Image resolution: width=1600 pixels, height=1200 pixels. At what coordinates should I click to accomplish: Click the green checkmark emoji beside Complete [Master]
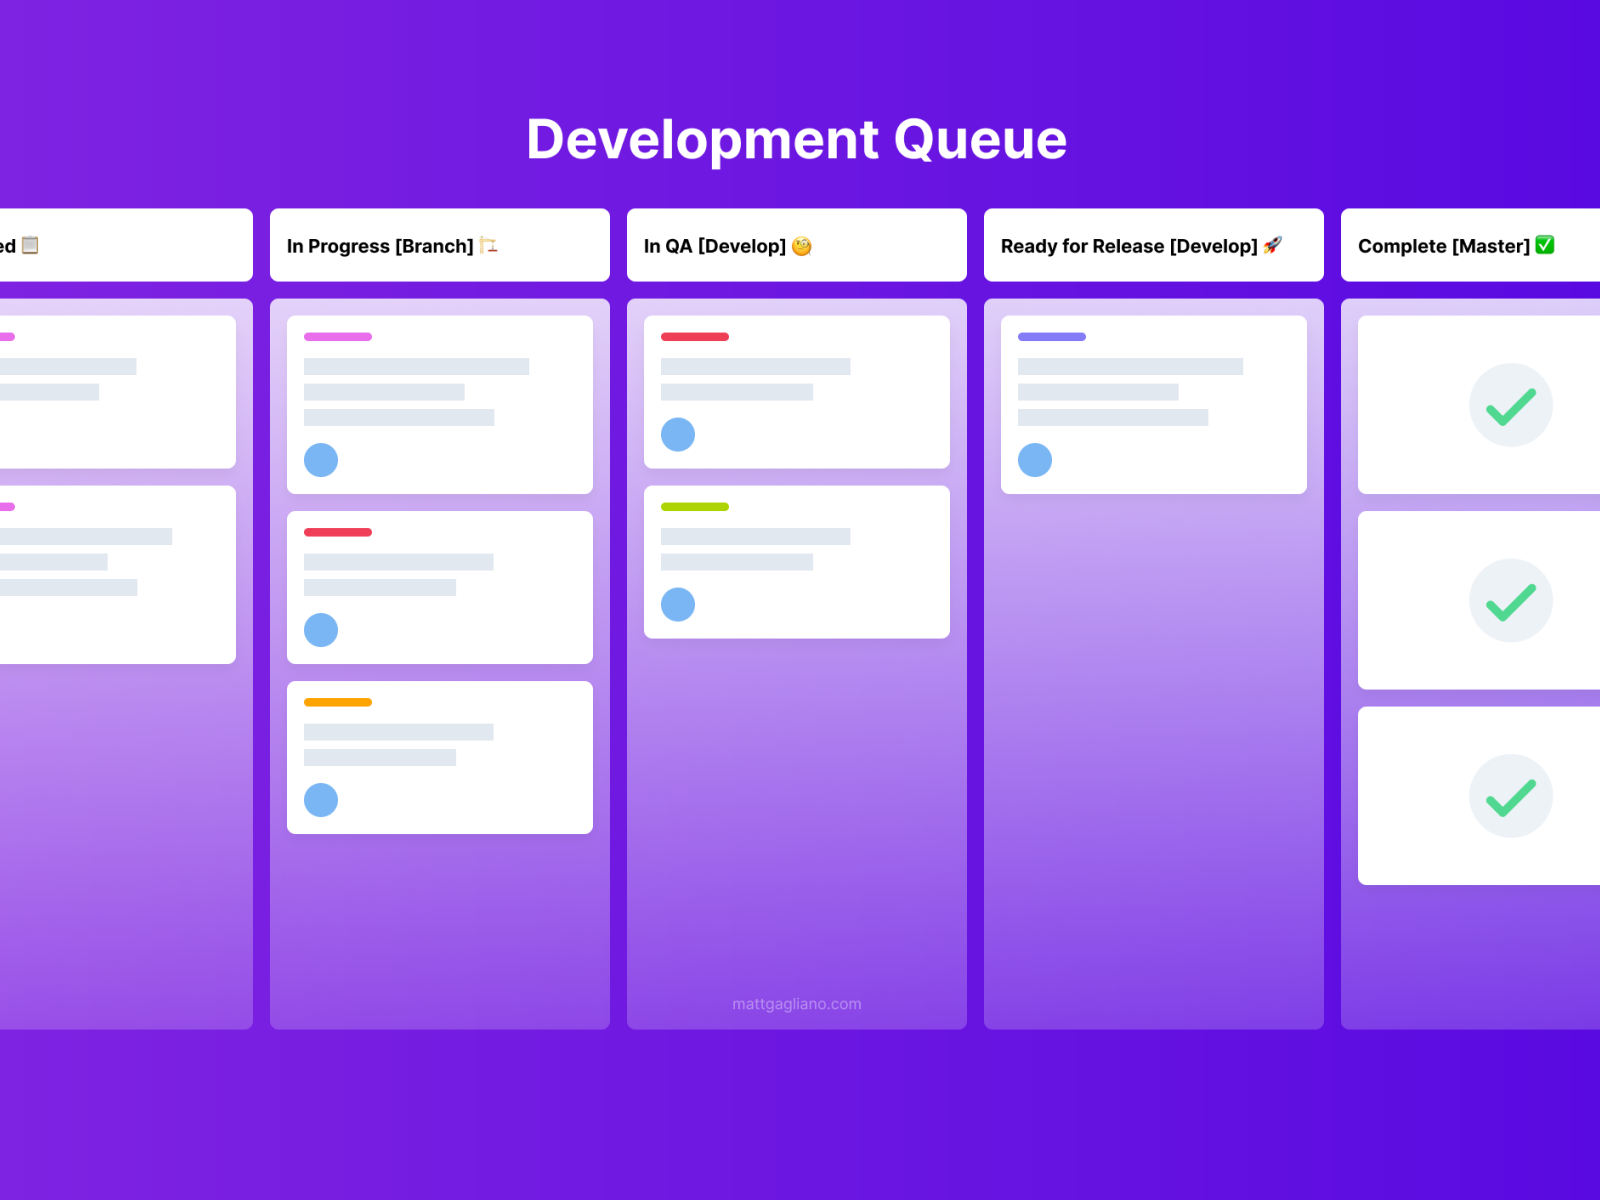(x=1544, y=245)
